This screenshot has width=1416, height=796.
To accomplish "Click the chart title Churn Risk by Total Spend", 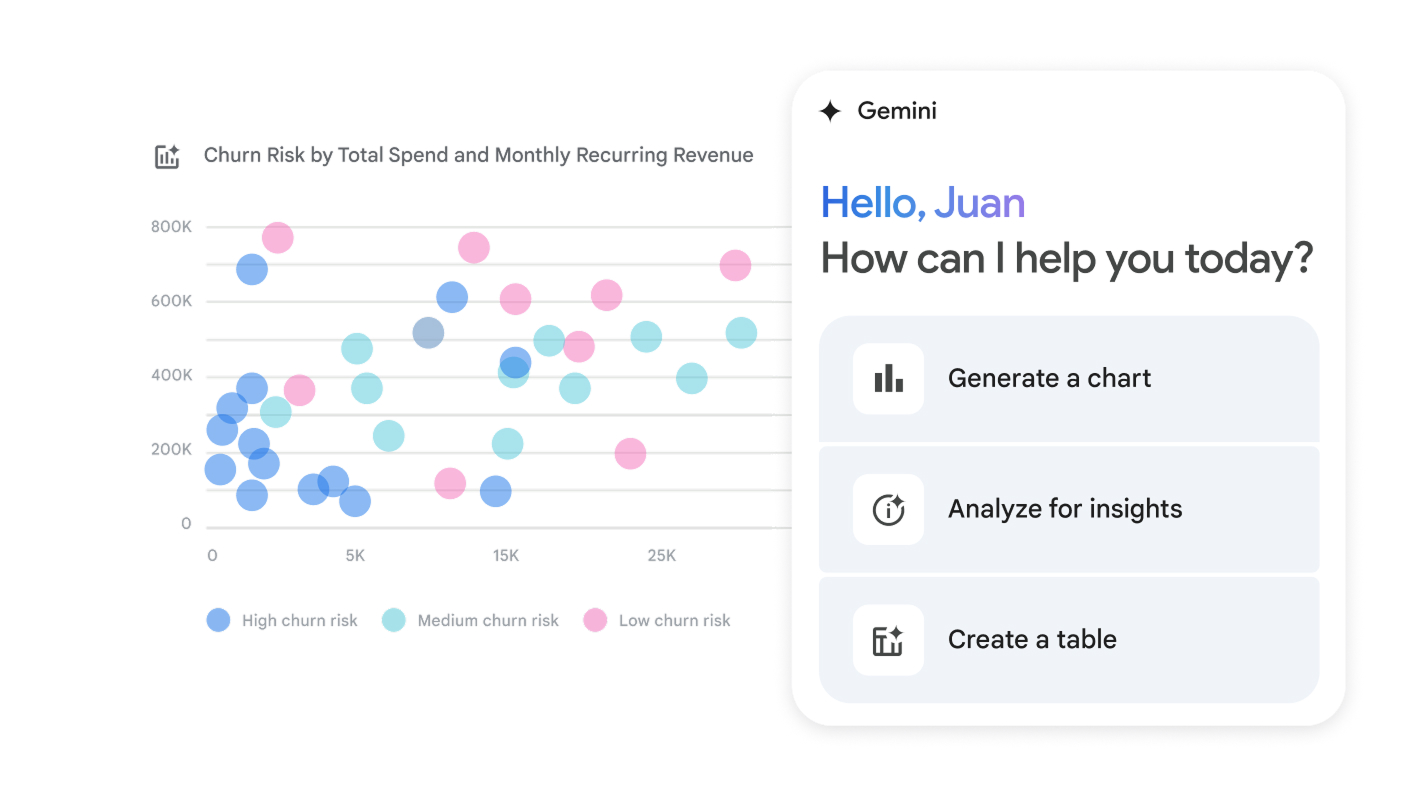I will point(478,155).
